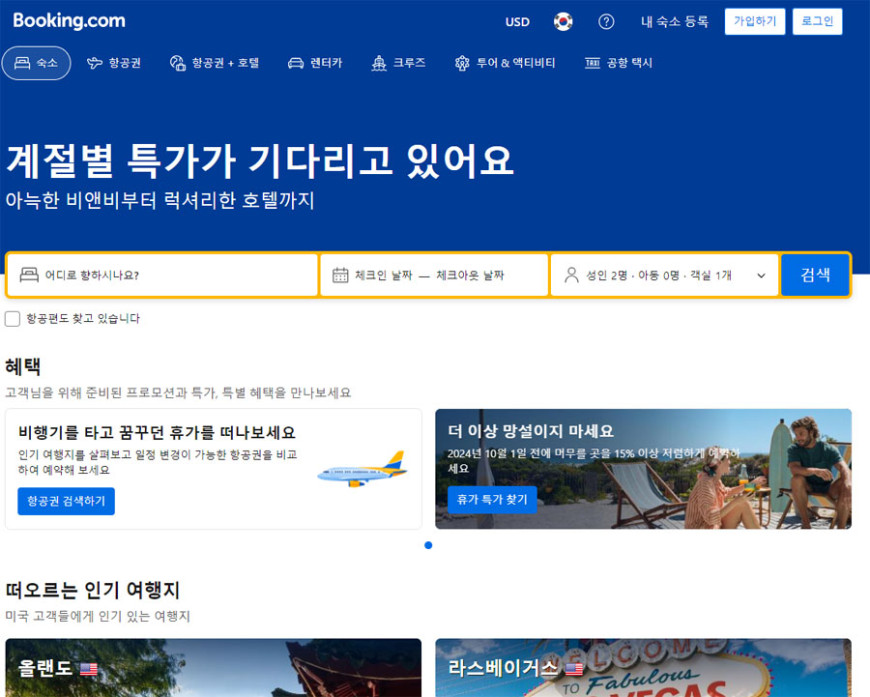Image resolution: width=870 pixels, height=697 pixels.
Task: Click the 비행기를 타고 꿈꾸던 휴가를 떠나보세요 heading
Action: [156, 432]
